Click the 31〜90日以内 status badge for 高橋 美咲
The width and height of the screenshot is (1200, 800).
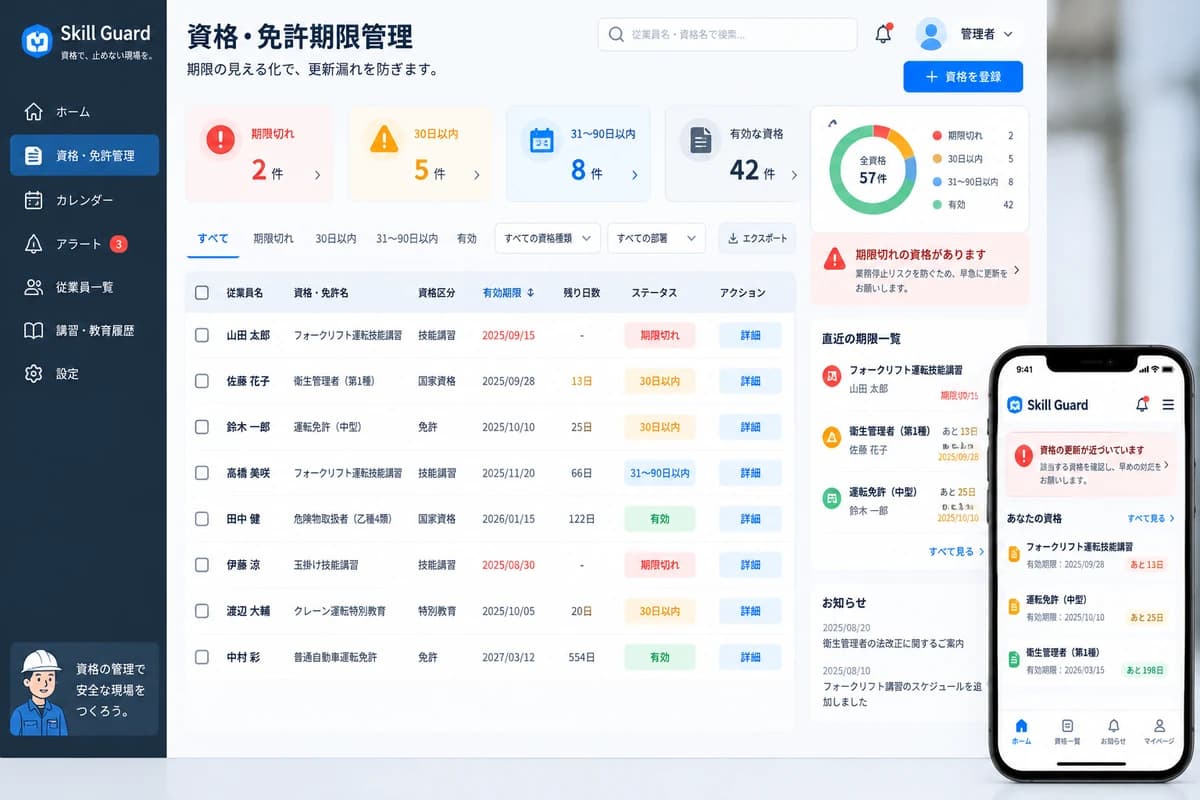click(659, 473)
